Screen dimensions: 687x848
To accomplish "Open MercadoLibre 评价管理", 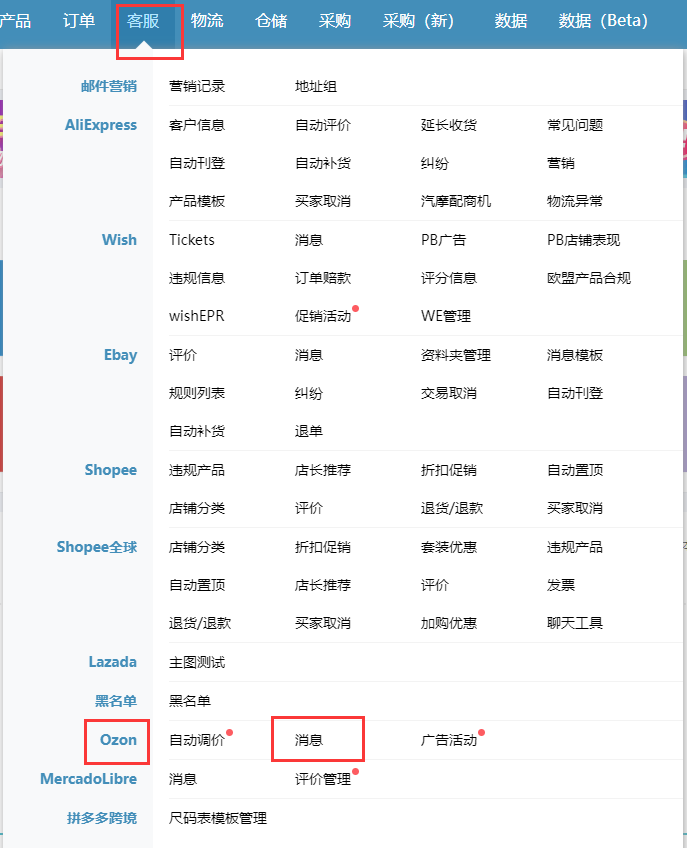I will [x=323, y=779].
